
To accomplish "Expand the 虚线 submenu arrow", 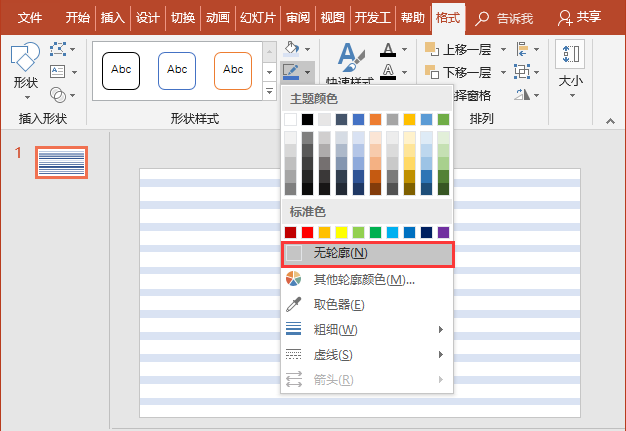I will (x=441, y=354).
